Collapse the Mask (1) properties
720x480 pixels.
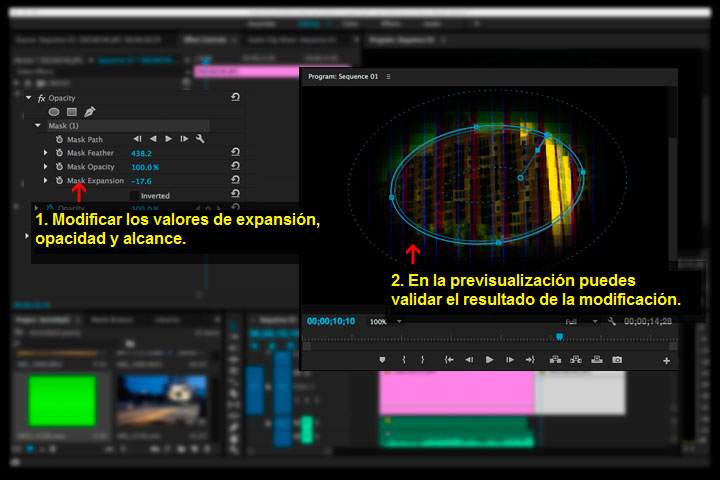(x=38, y=125)
